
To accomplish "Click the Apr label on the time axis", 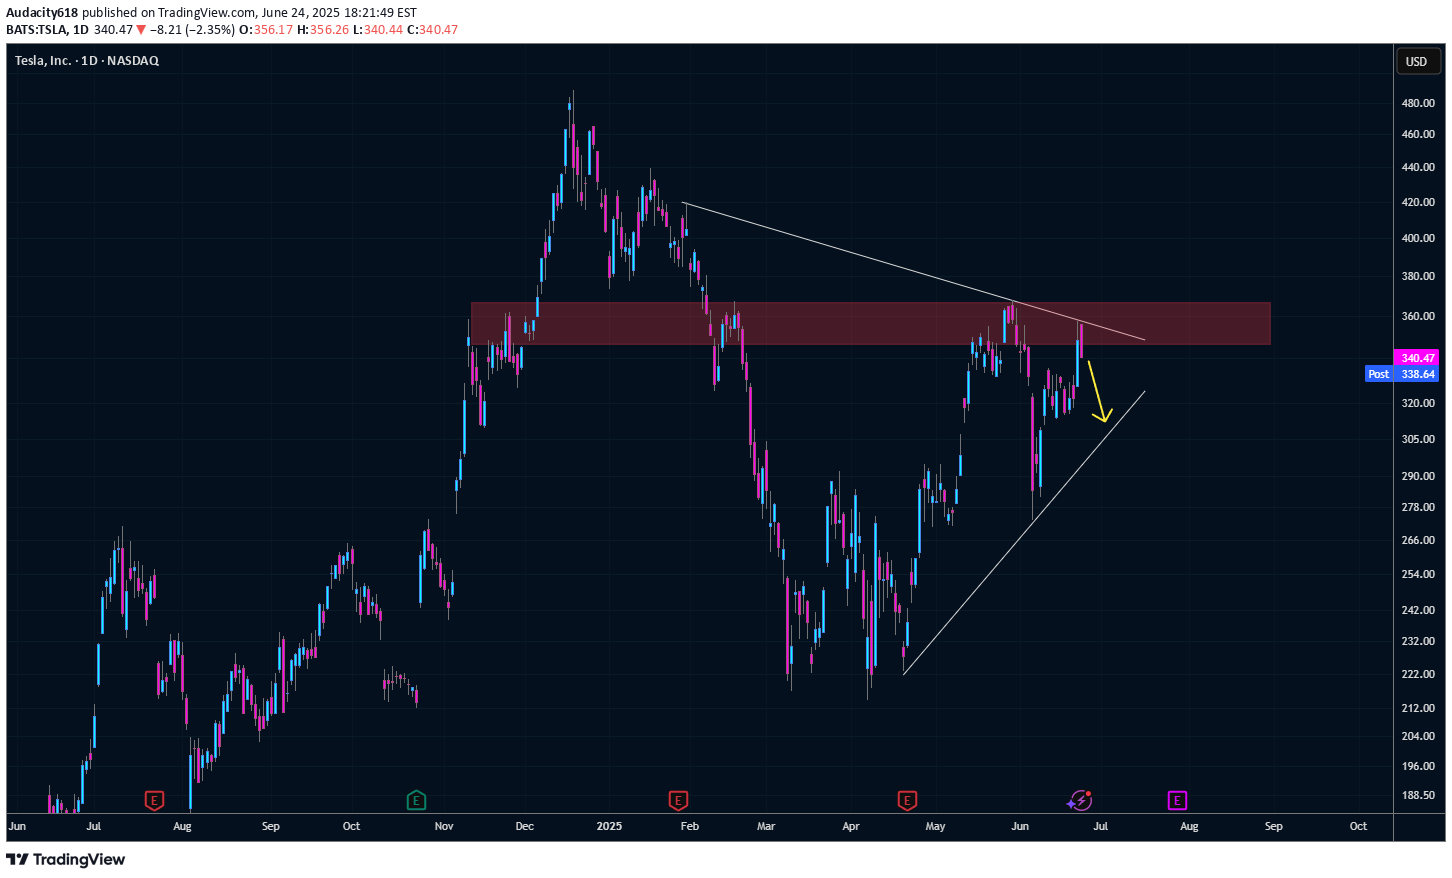I will click(851, 826).
